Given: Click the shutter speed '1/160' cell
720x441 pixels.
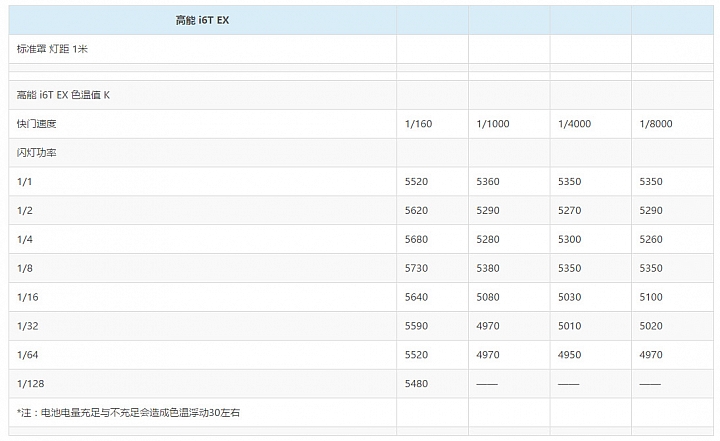Looking at the screenshot, I should (418, 124).
